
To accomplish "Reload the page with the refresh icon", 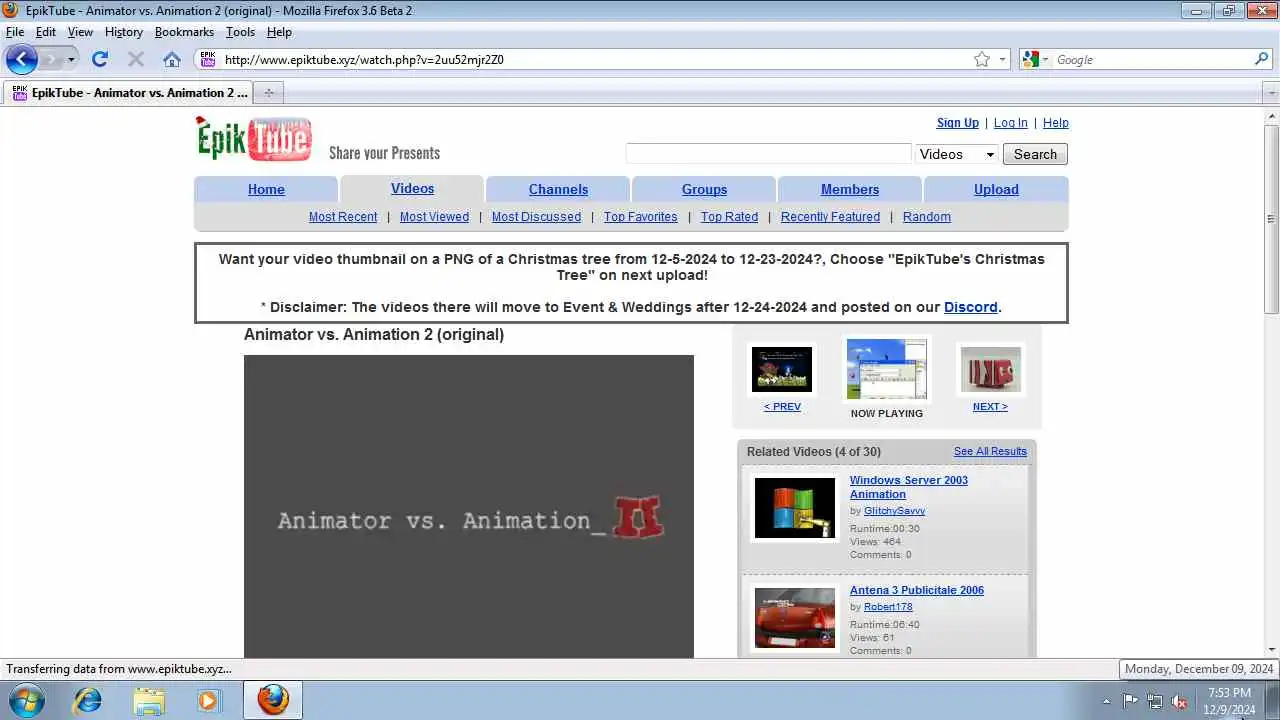I will pos(99,59).
